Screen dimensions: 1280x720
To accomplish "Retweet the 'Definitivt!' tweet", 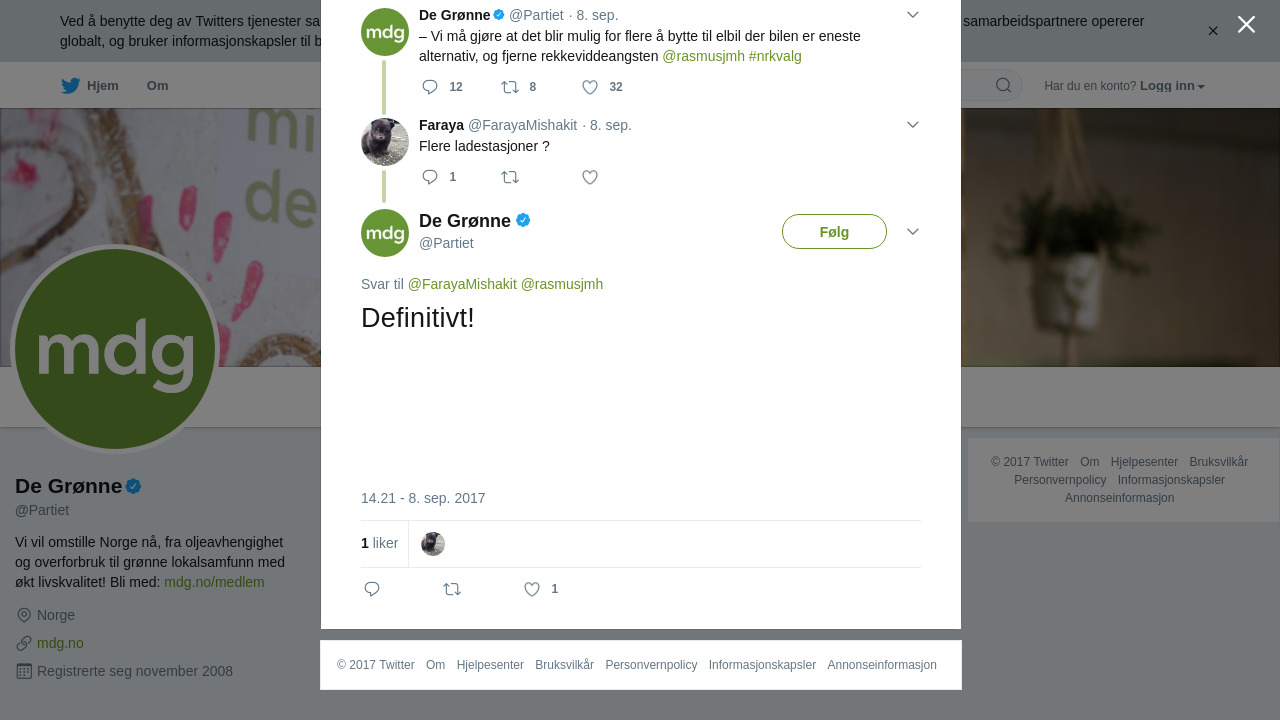I will coord(452,589).
